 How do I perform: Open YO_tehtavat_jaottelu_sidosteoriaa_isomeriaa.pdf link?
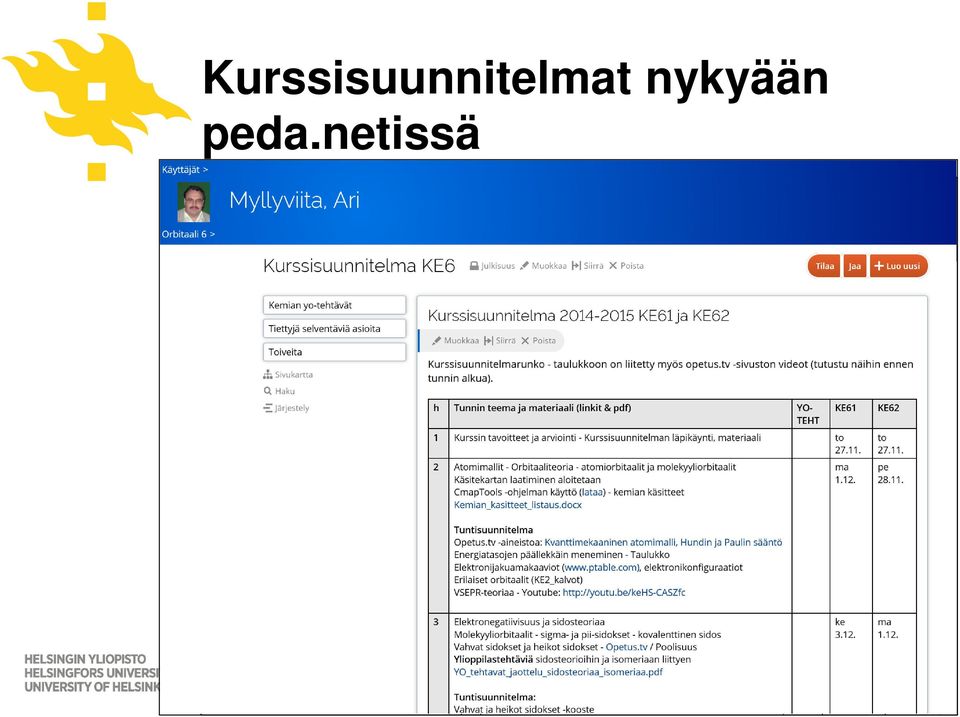(558, 672)
